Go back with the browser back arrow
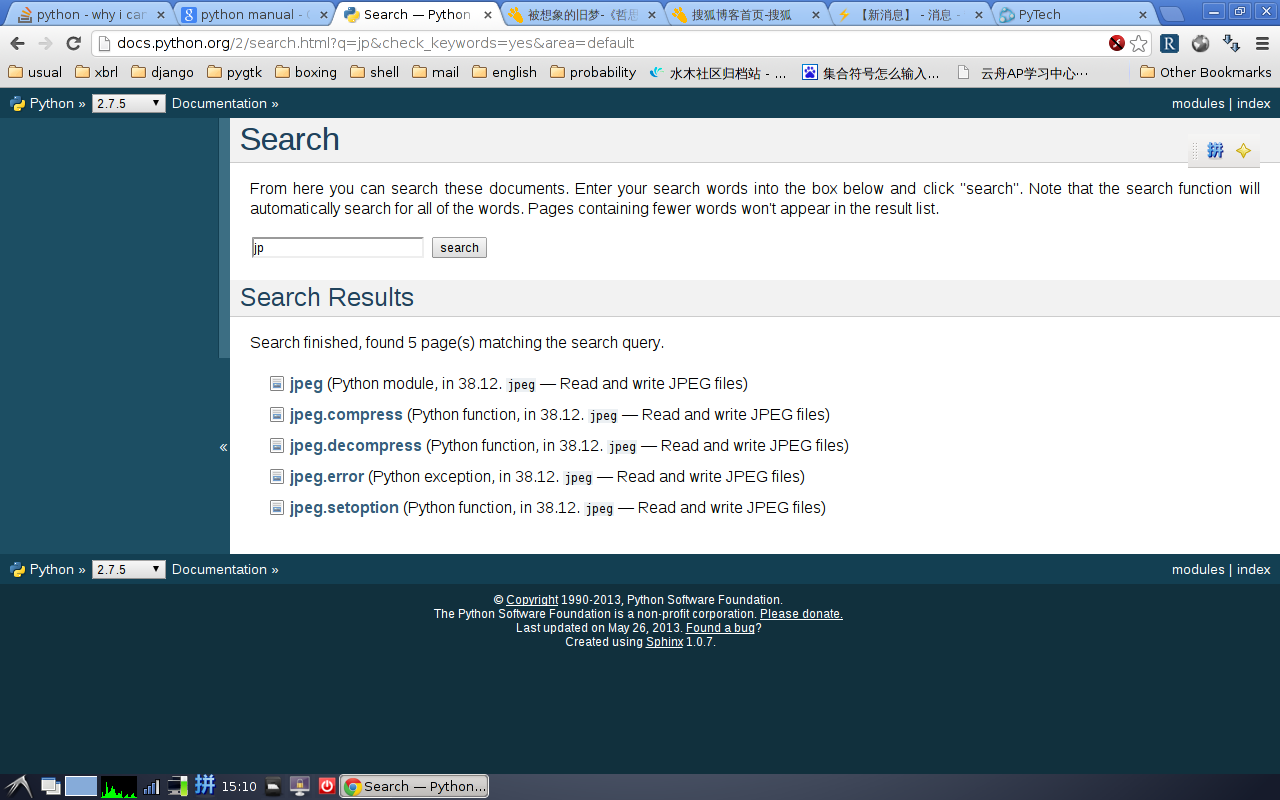Screen dimensions: 1280x800 (x=17, y=43)
